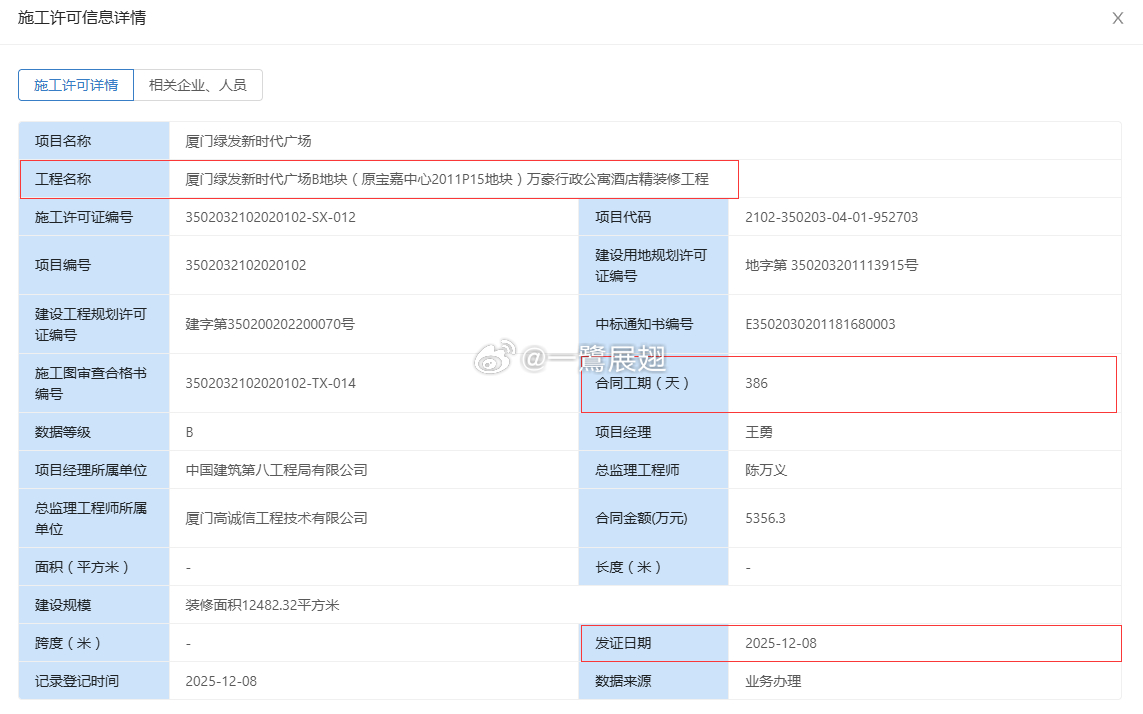This screenshot has width=1143, height=714.
Task: Select 中国建筑第八工程局有限公司 cell
Action: pos(373,470)
